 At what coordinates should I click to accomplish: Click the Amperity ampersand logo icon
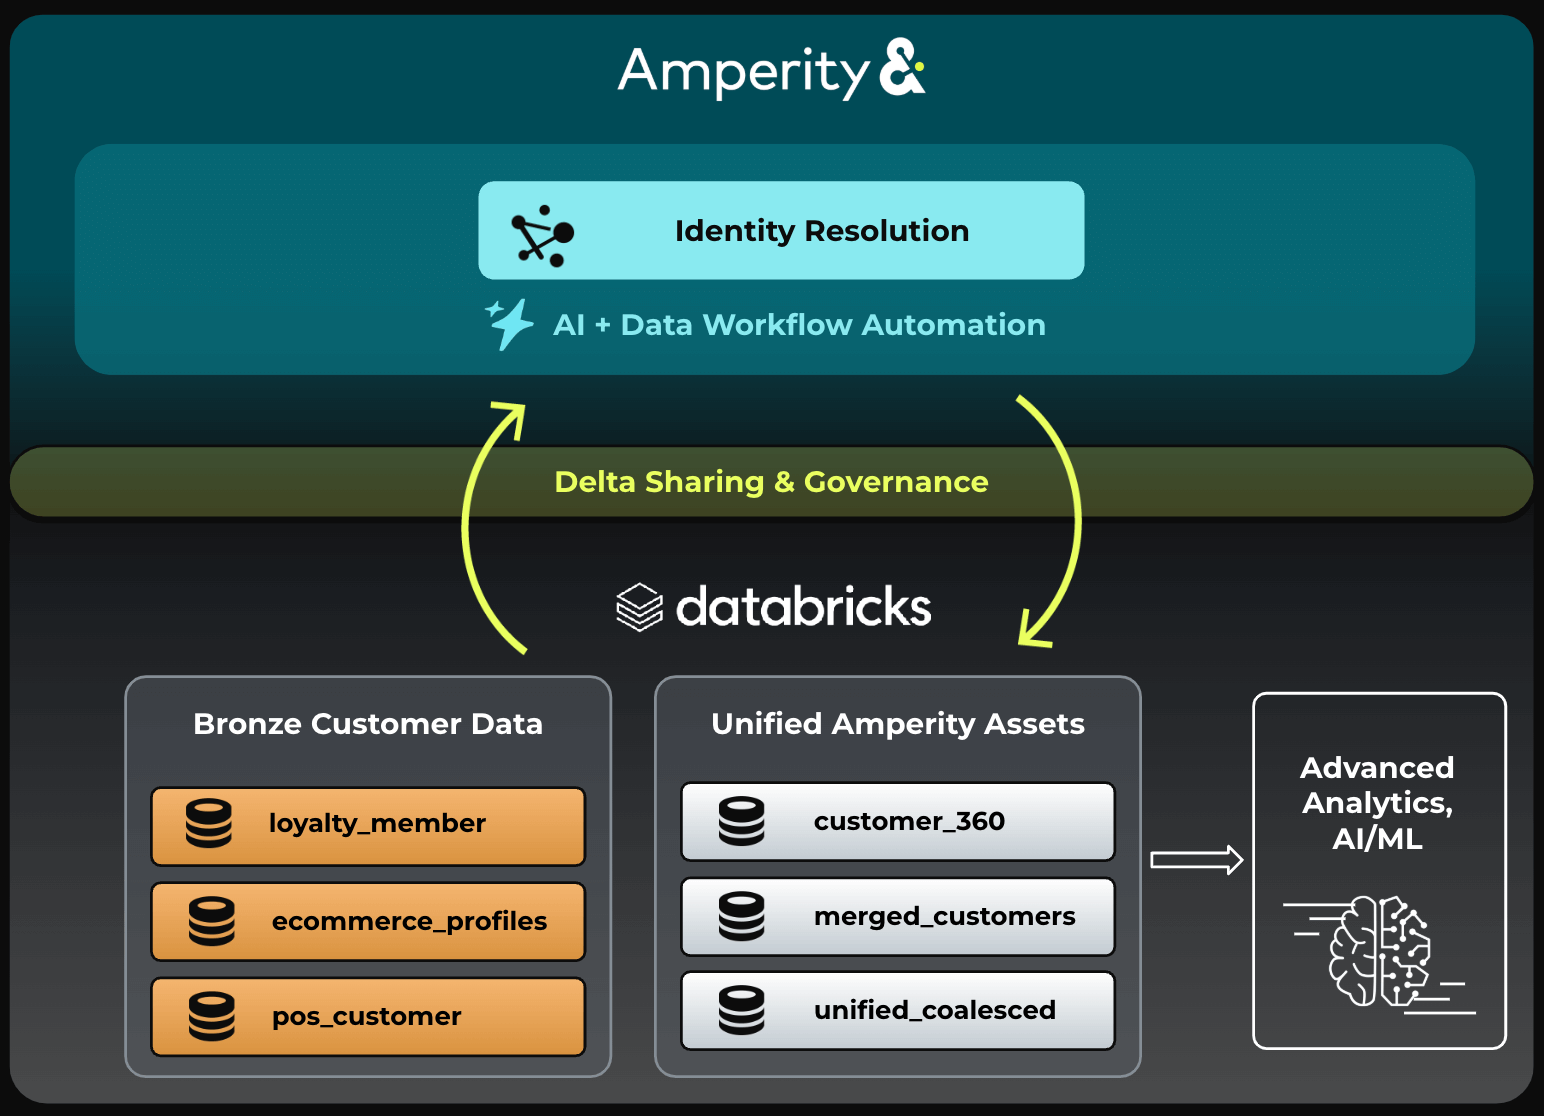point(902,67)
